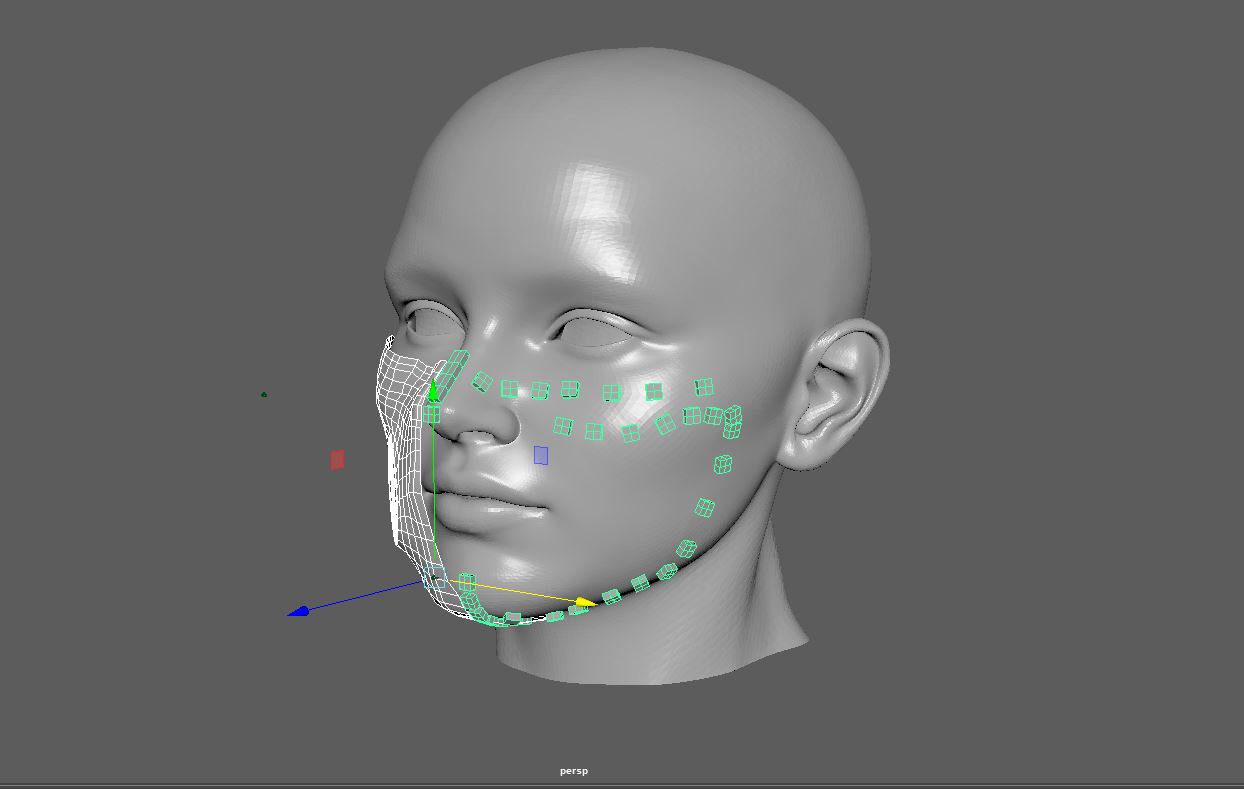The height and width of the screenshot is (789, 1244).
Task: Click the green Y-axis arrow tip of the manipulator
Action: tap(433, 391)
